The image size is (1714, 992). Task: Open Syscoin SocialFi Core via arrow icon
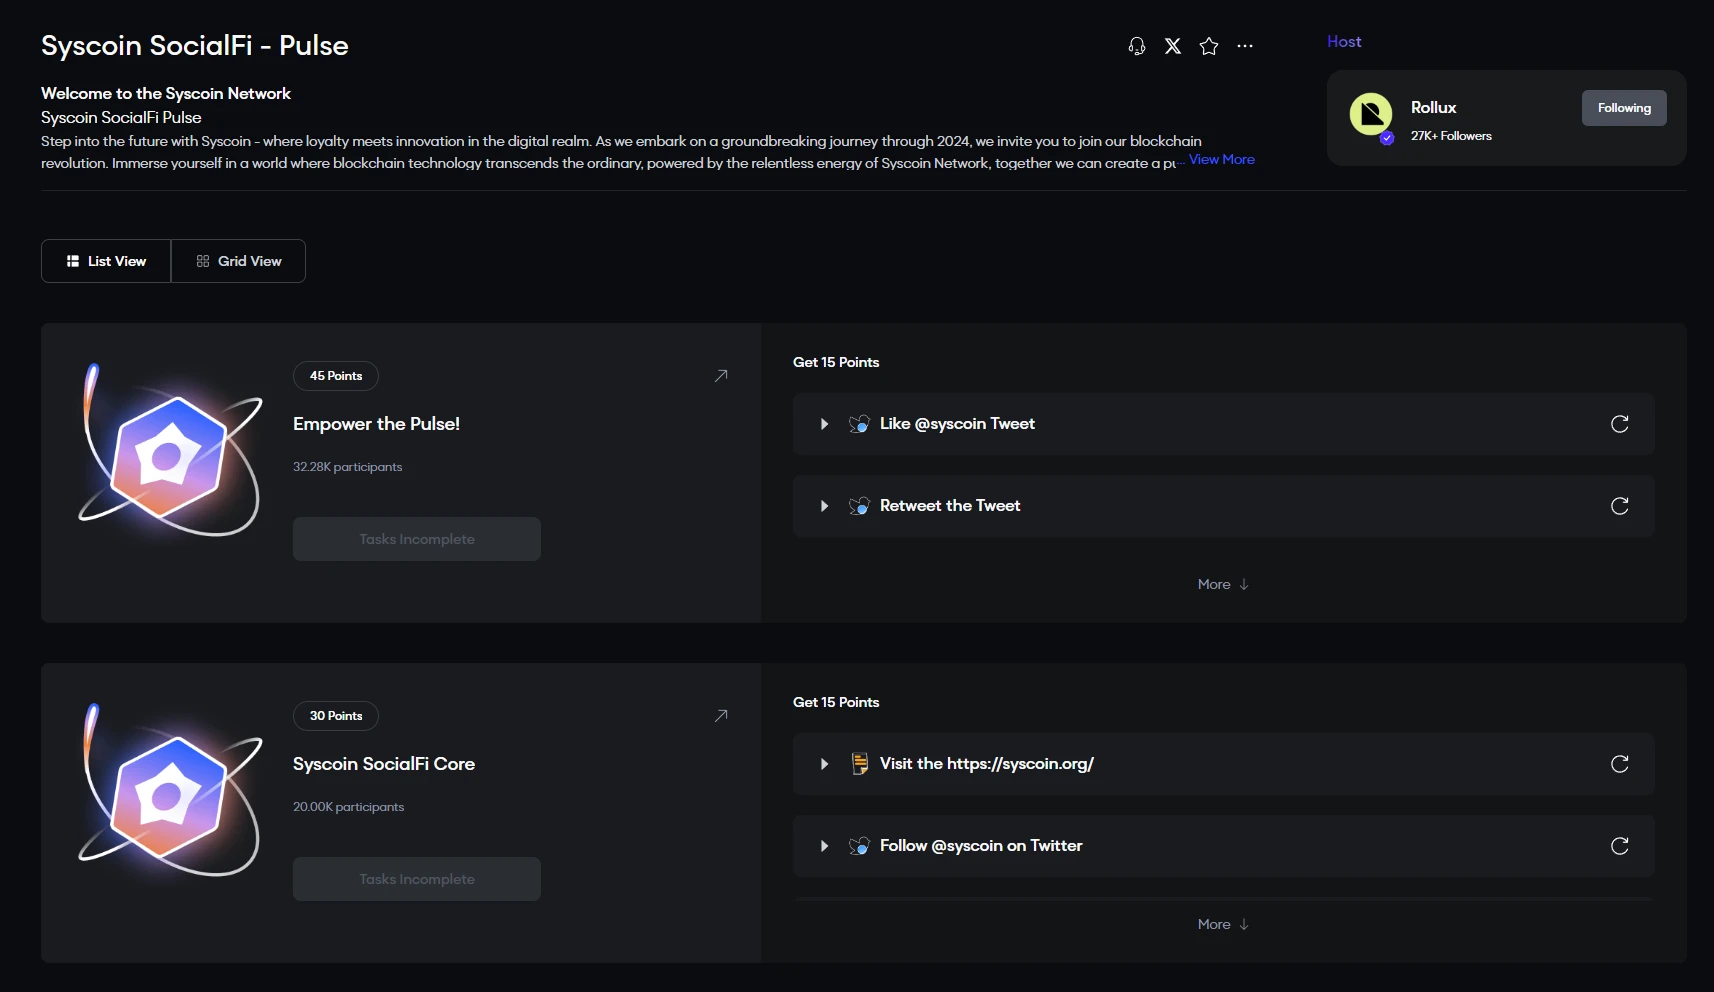pyautogui.click(x=721, y=716)
